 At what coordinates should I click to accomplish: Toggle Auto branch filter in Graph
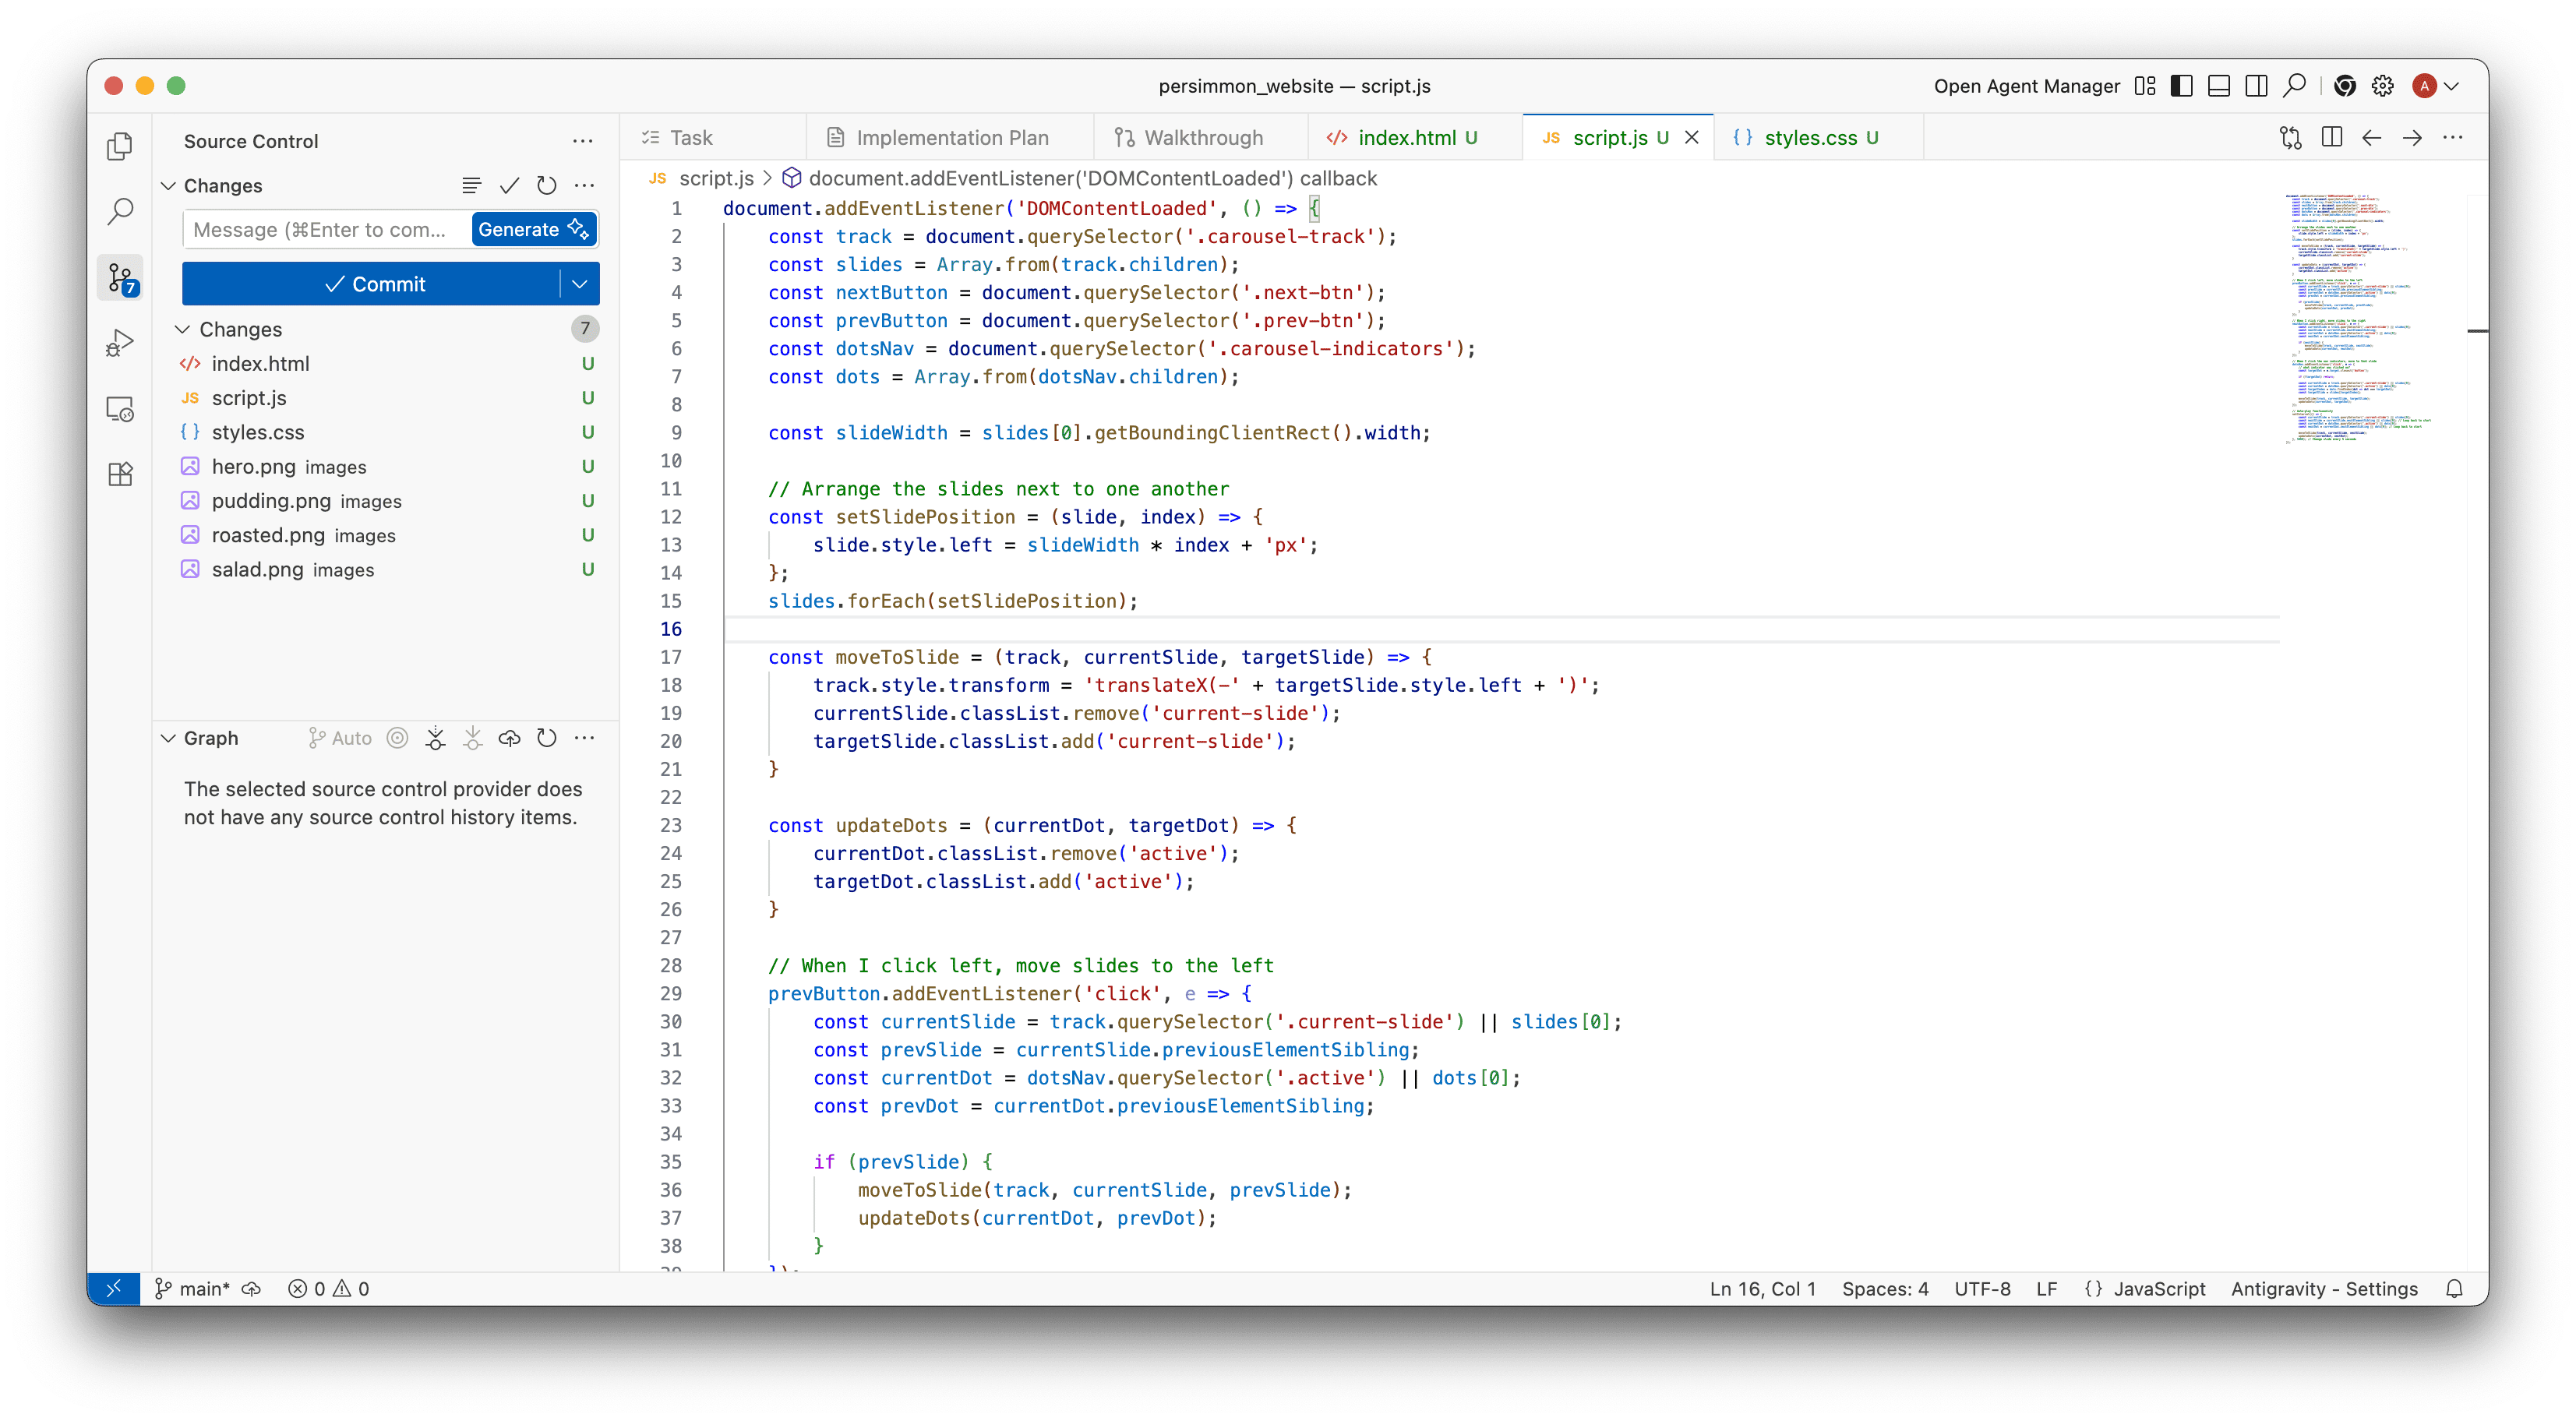click(x=340, y=738)
